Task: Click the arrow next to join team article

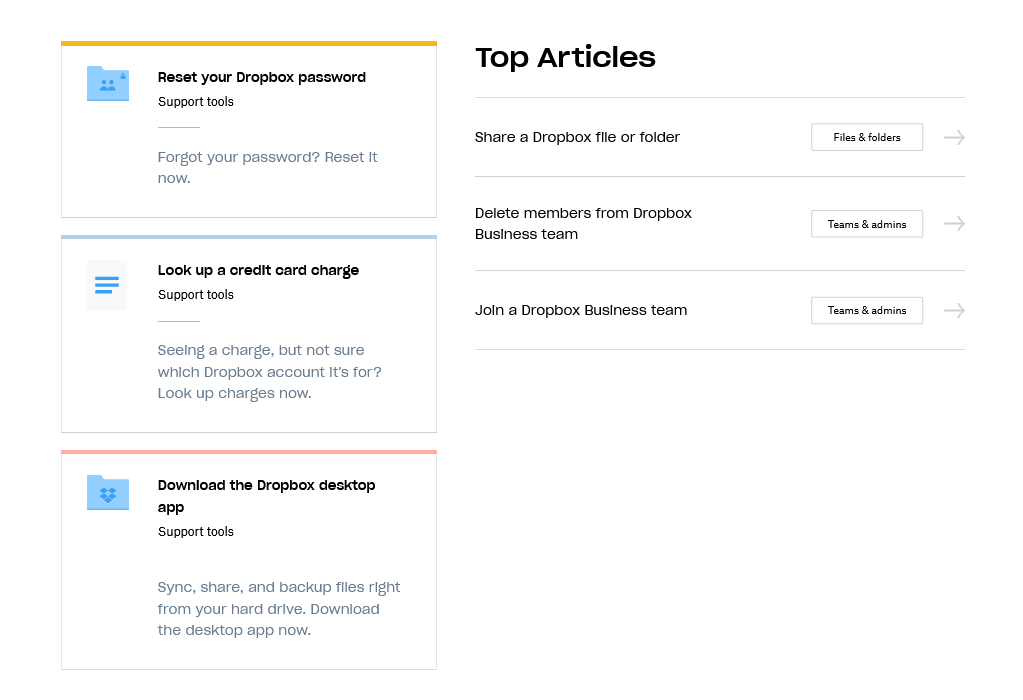Action: tap(953, 310)
